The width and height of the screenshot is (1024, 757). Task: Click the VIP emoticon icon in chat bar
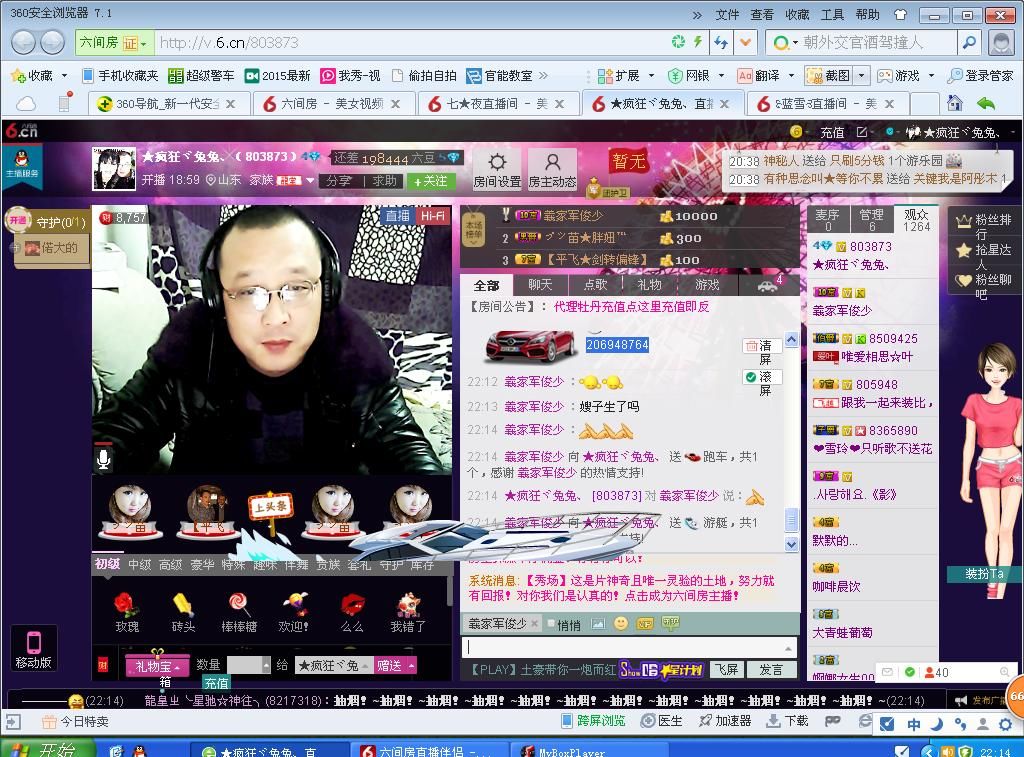click(x=645, y=624)
